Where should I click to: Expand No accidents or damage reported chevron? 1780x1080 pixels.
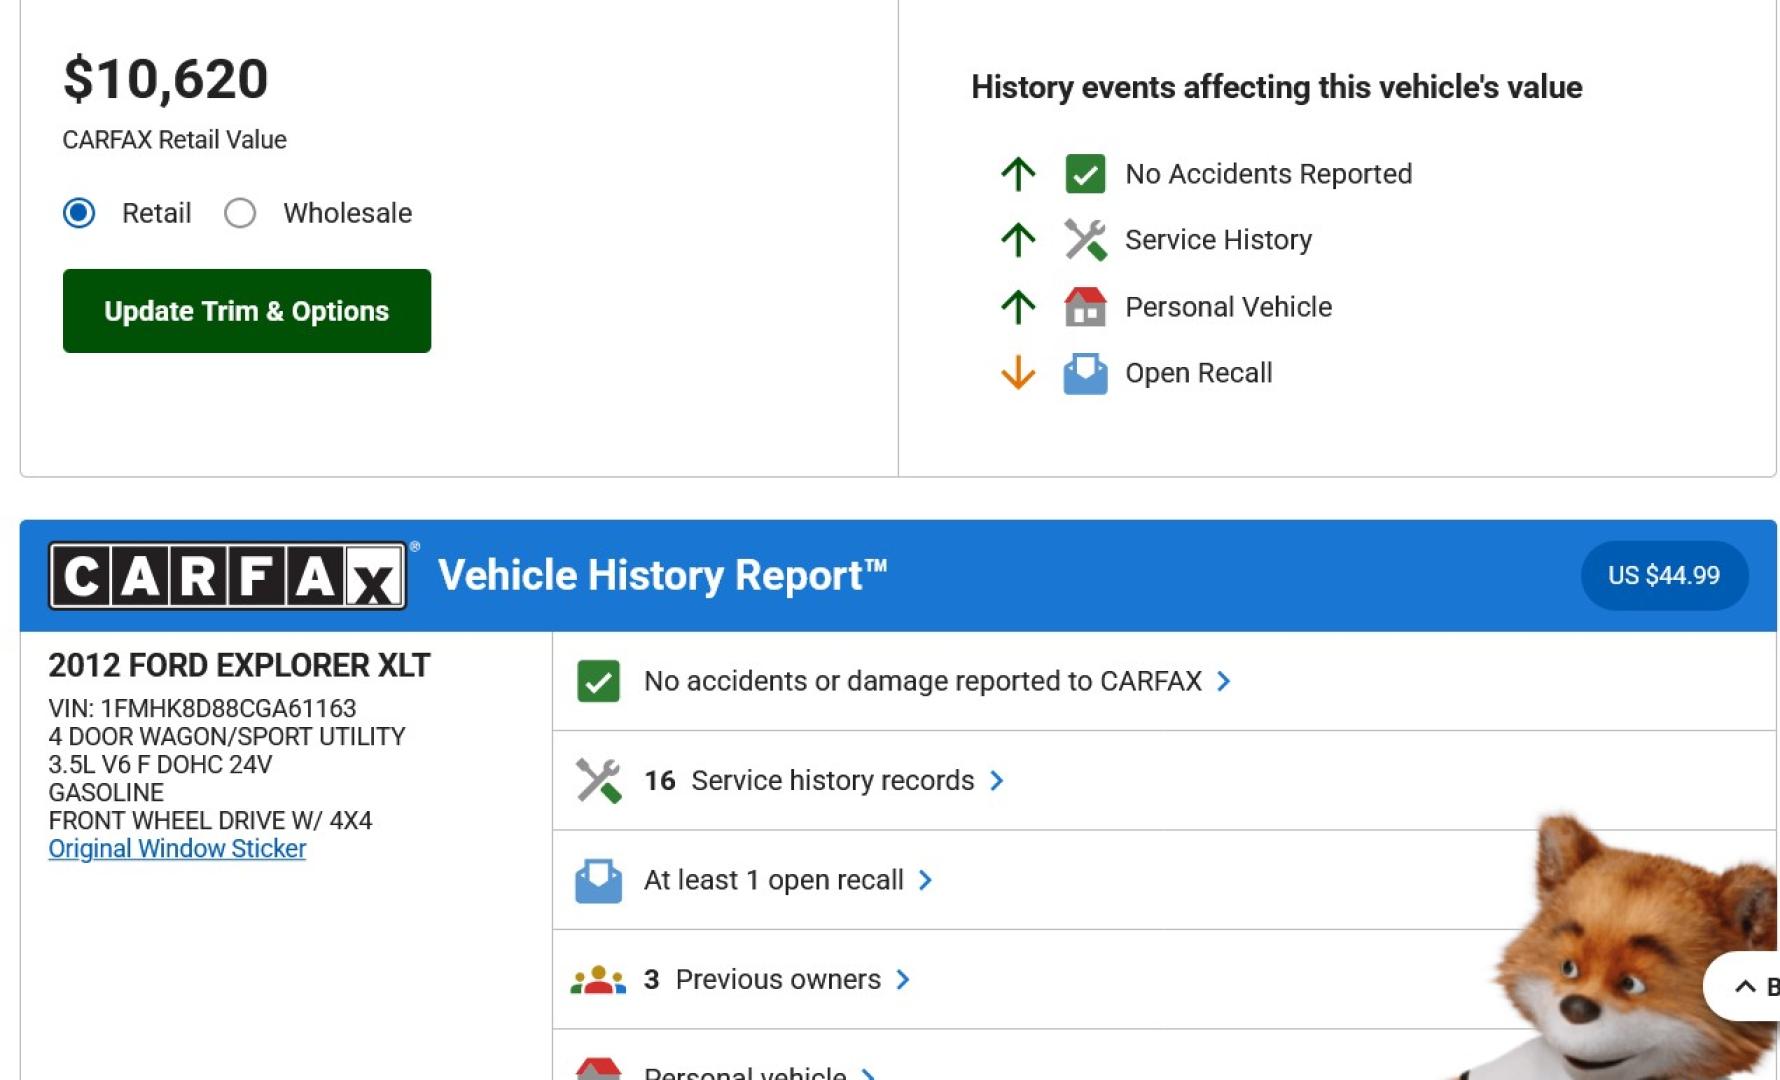1224,682
